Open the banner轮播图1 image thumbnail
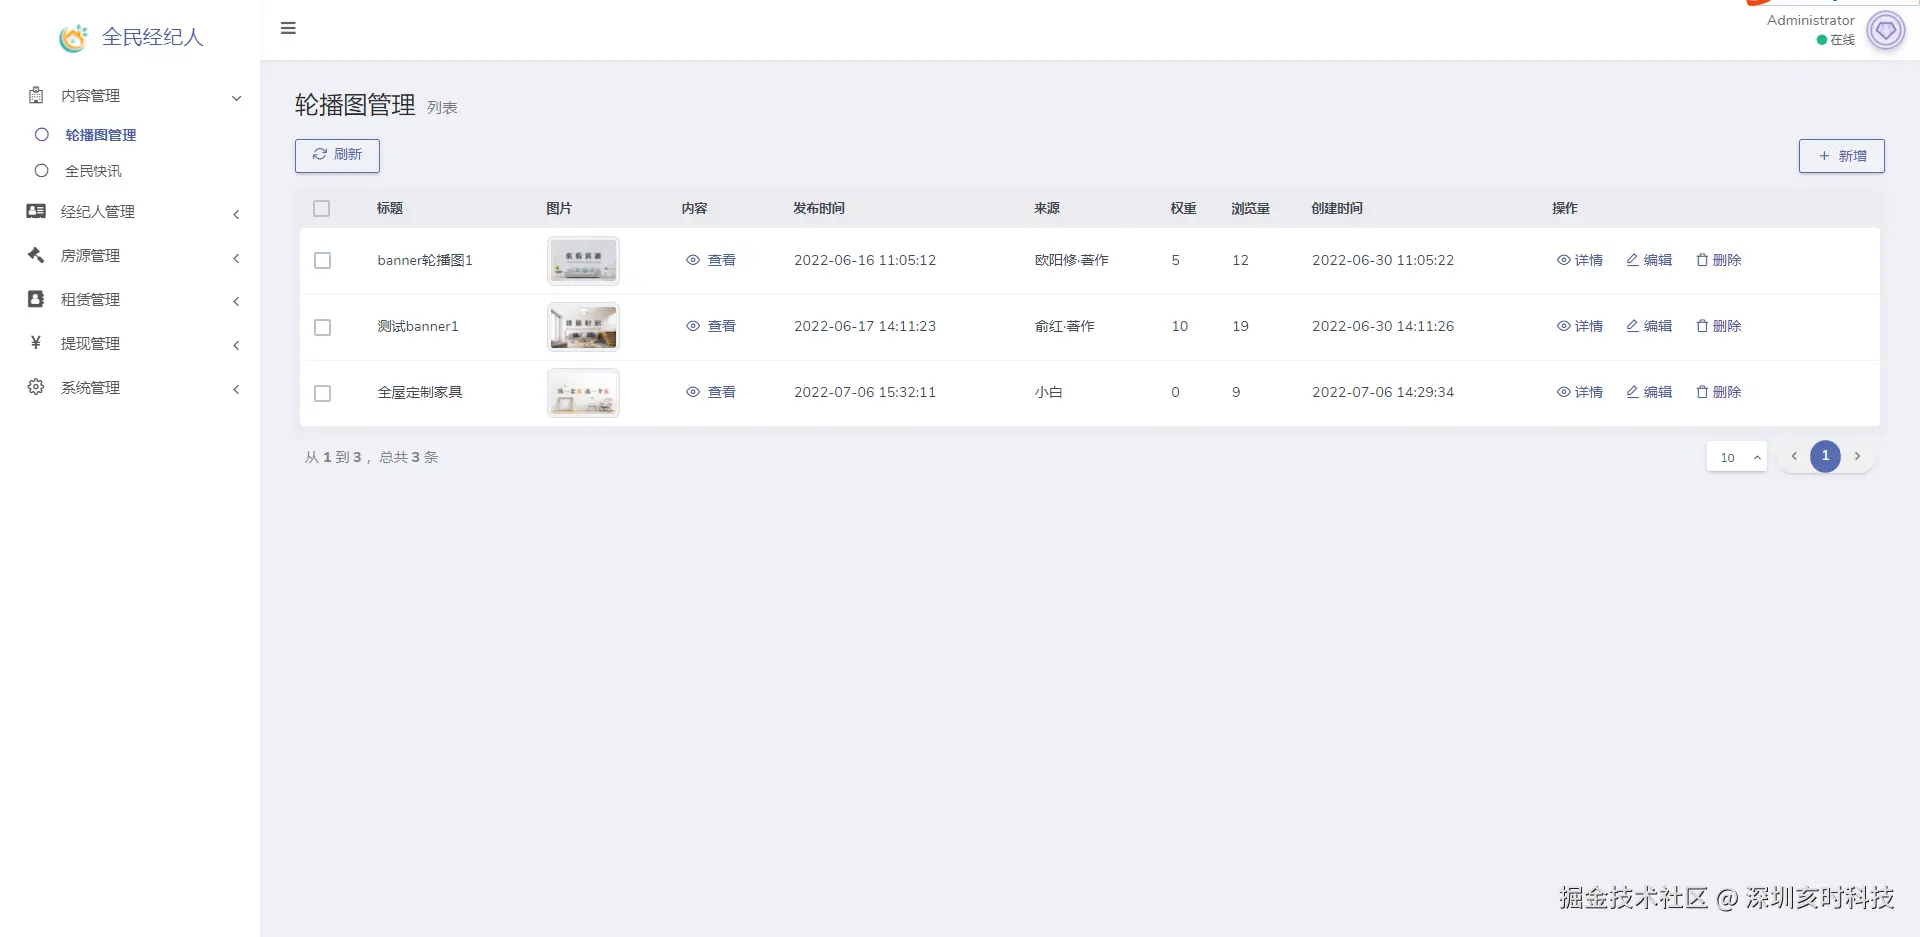Screen dimensions: 1920x937 pos(583,260)
